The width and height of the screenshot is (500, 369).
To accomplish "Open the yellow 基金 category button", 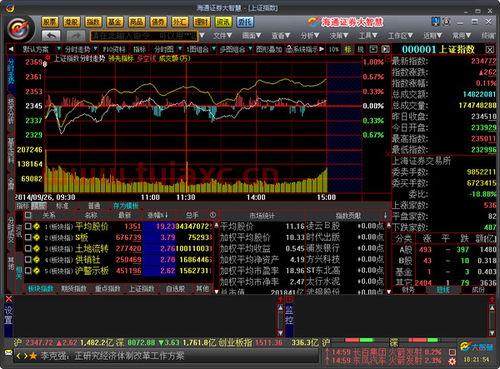I will (115, 22).
